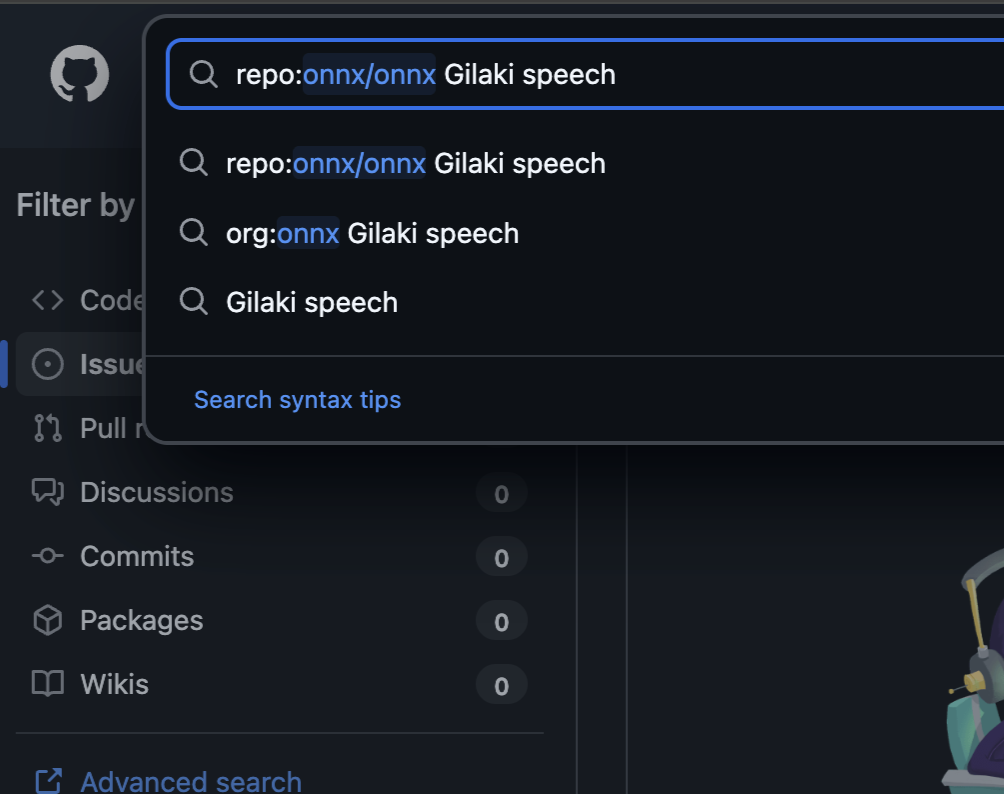This screenshot has height=794, width=1004.
Task: Pick the plain 'Gilaki speech' suggestion
Action: (312, 302)
